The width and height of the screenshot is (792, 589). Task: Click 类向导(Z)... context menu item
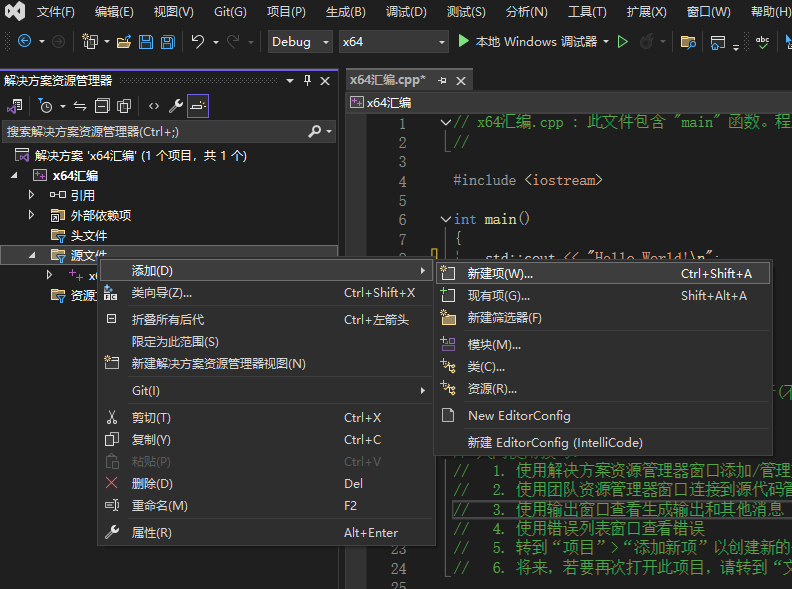(x=266, y=293)
